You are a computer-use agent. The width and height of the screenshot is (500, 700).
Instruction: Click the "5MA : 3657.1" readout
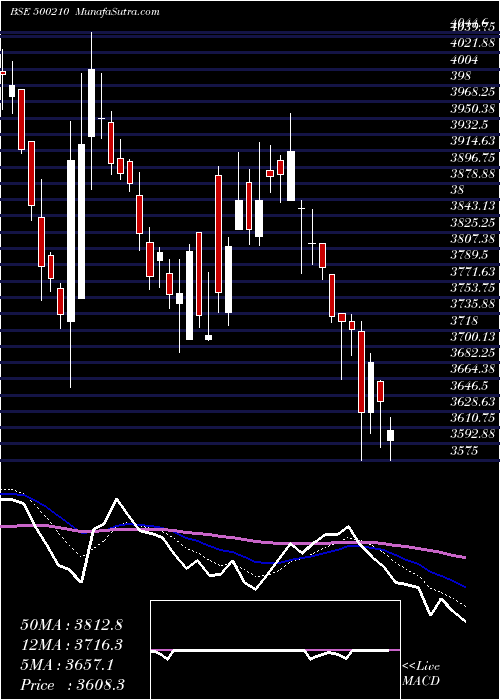pos(67,665)
